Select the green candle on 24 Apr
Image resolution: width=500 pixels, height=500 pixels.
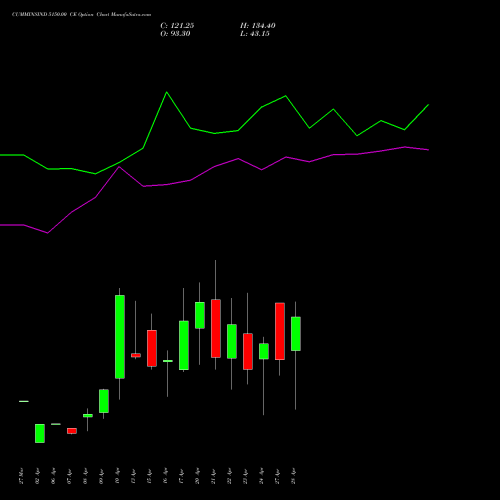(x=264, y=351)
